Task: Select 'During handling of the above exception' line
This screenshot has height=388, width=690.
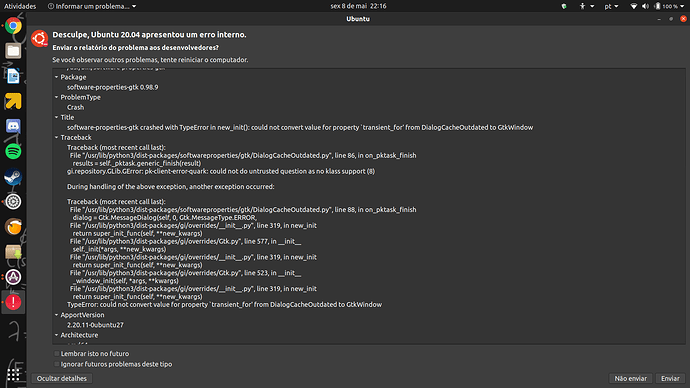Action: 170,187
